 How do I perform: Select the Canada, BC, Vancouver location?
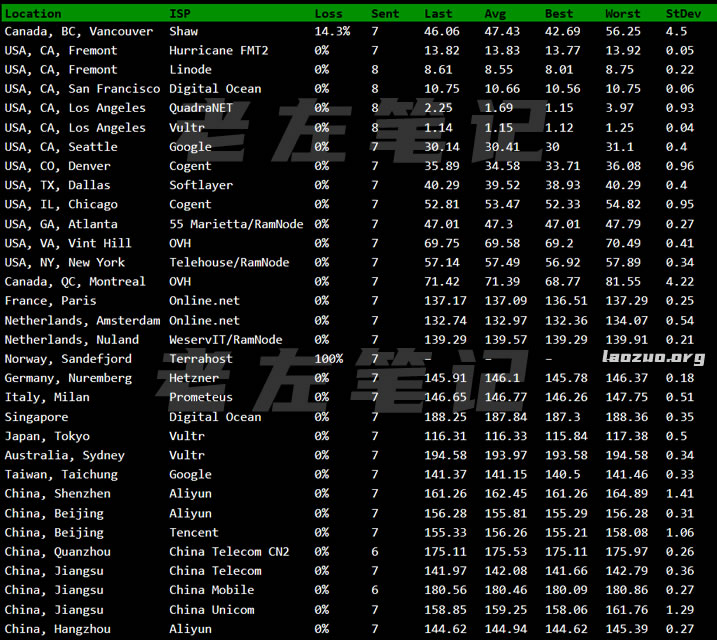[x=79, y=32]
